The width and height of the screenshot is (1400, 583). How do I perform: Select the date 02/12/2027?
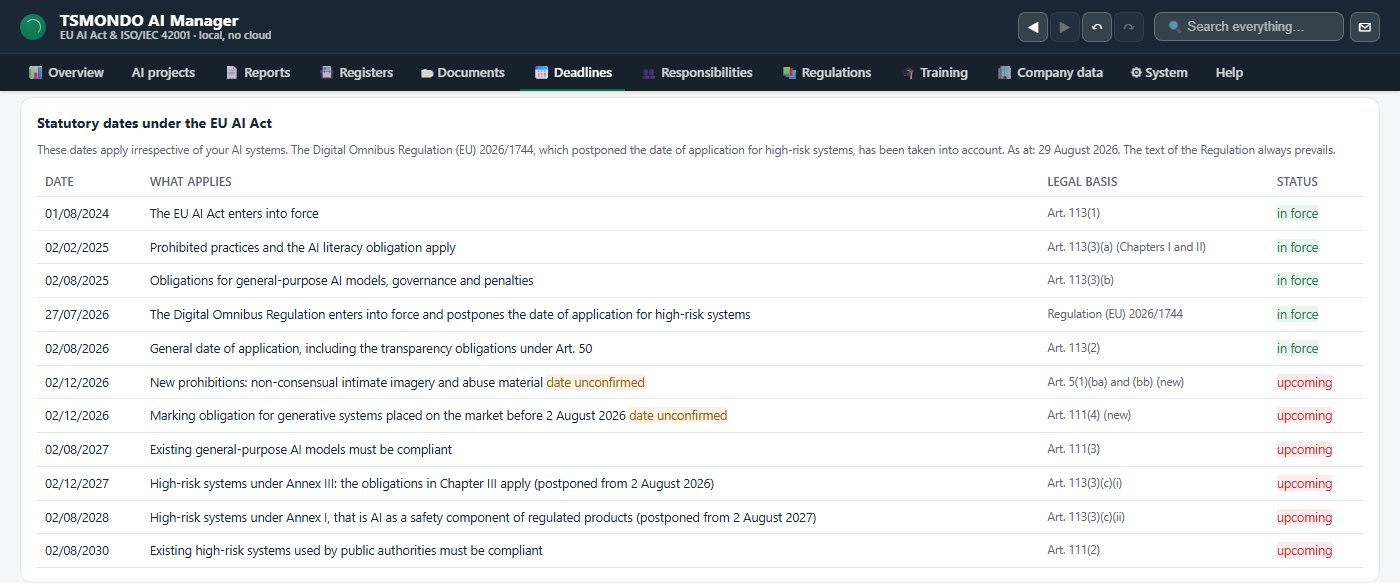tap(77, 483)
